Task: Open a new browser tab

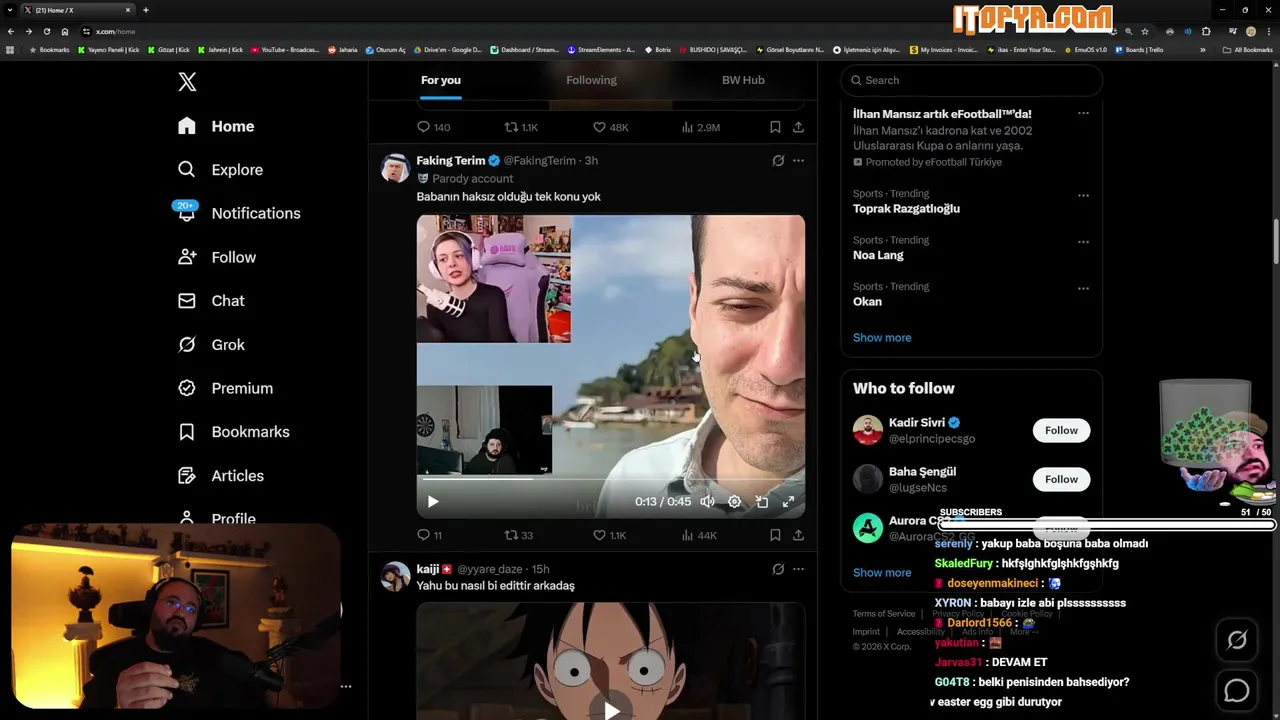Action: coord(146,10)
